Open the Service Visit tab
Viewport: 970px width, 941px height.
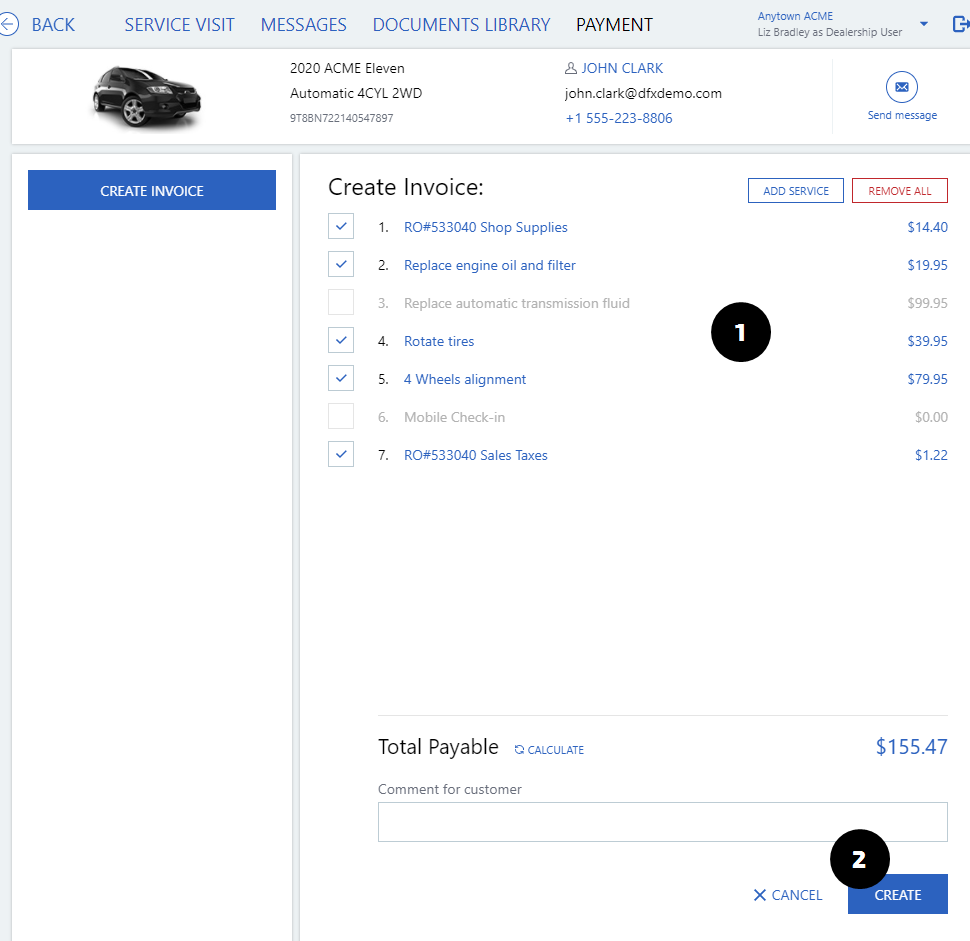179,25
